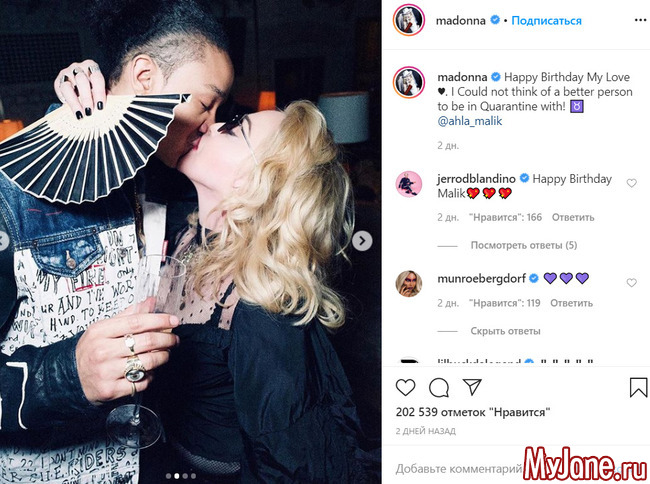Open the comment bubble icon

(439, 388)
